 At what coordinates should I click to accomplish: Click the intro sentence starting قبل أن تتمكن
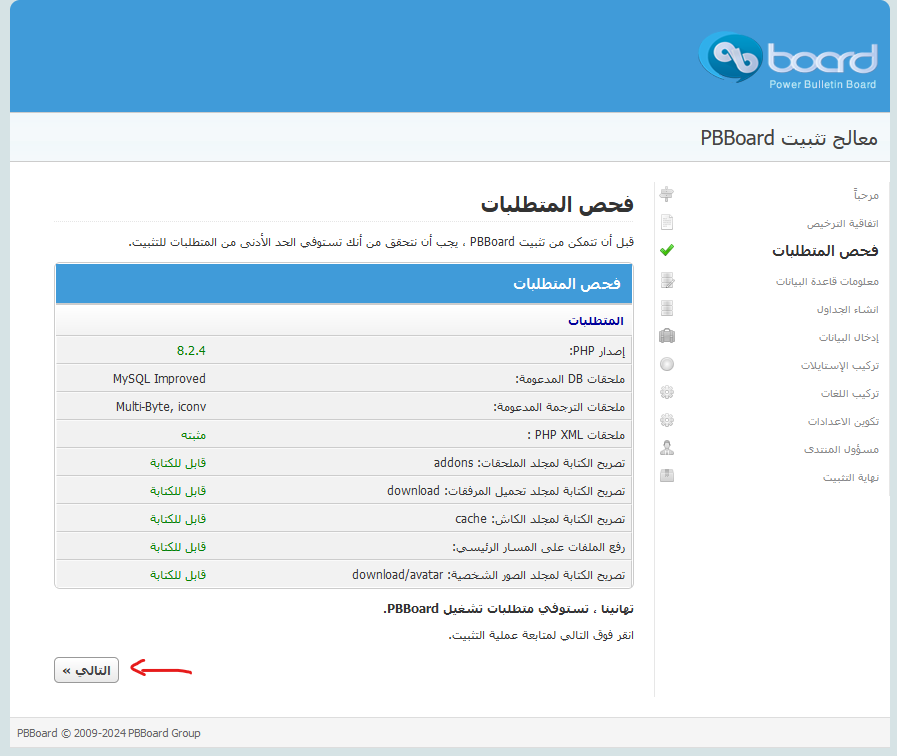click(381, 242)
